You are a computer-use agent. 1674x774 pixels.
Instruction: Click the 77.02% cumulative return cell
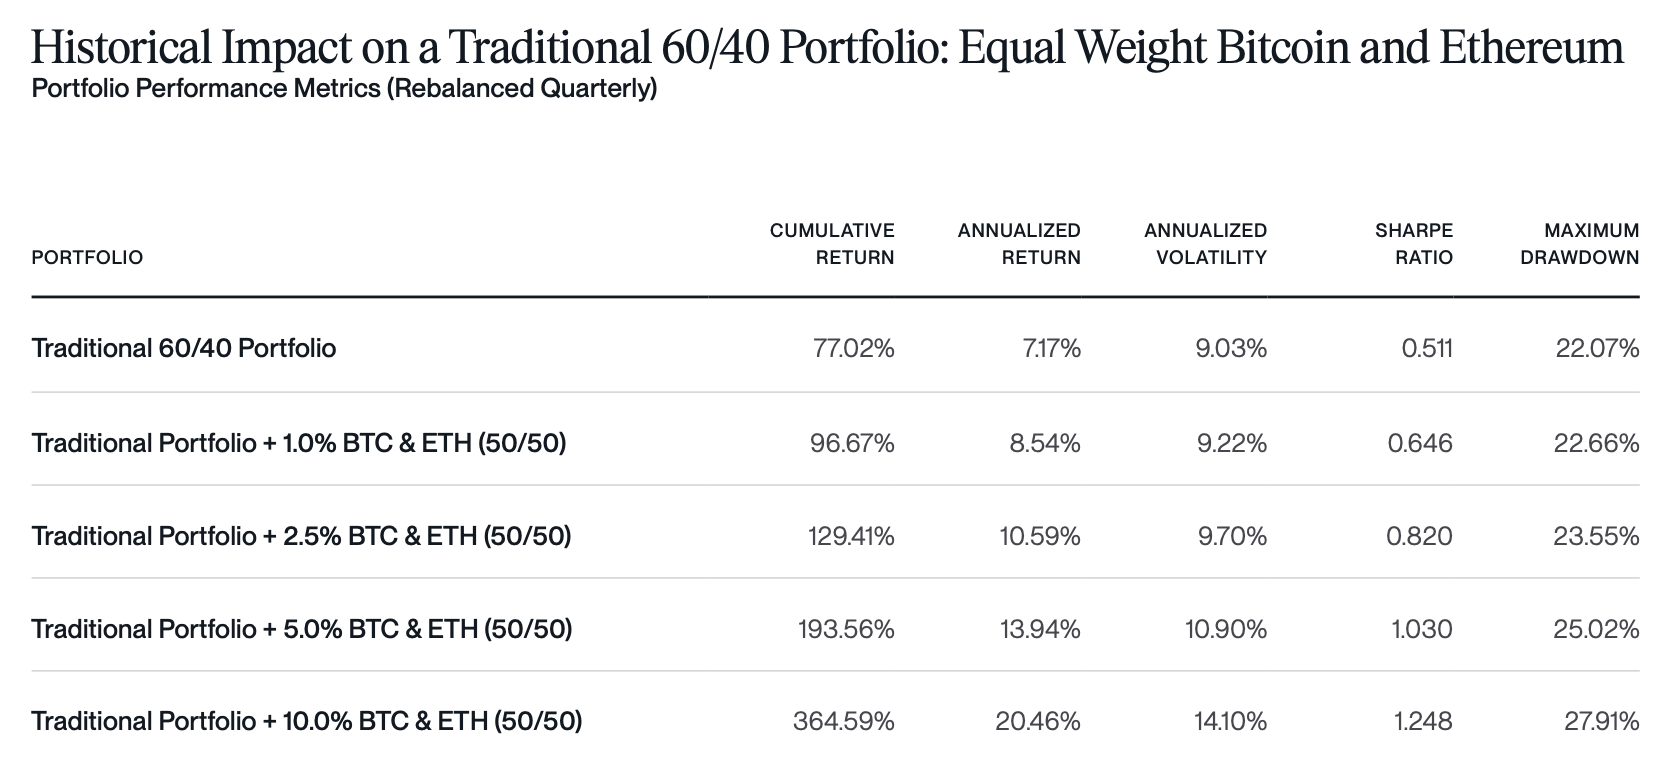[x=853, y=348]
